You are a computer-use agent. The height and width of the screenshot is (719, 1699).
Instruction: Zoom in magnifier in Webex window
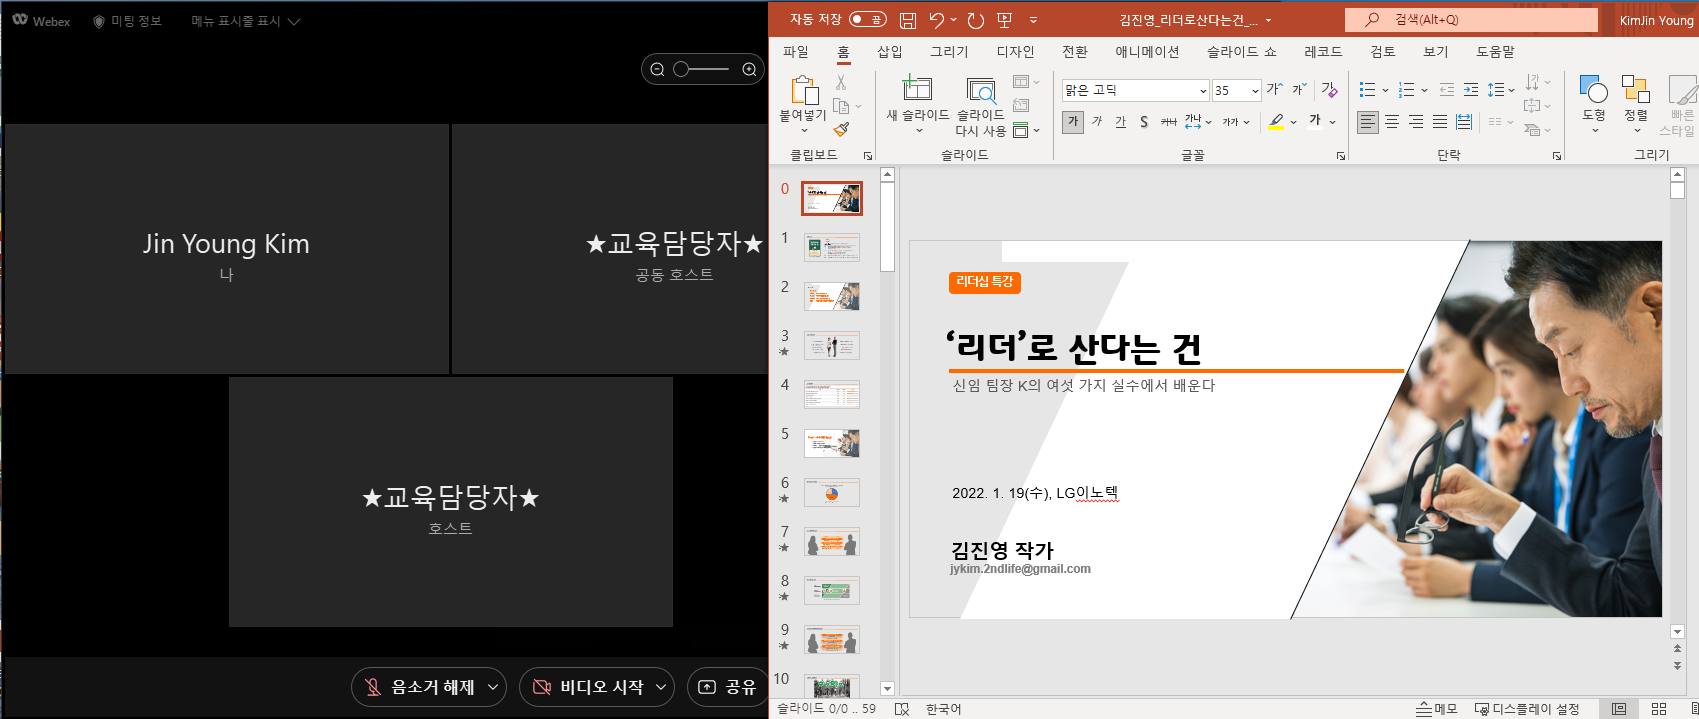[749, 69]
